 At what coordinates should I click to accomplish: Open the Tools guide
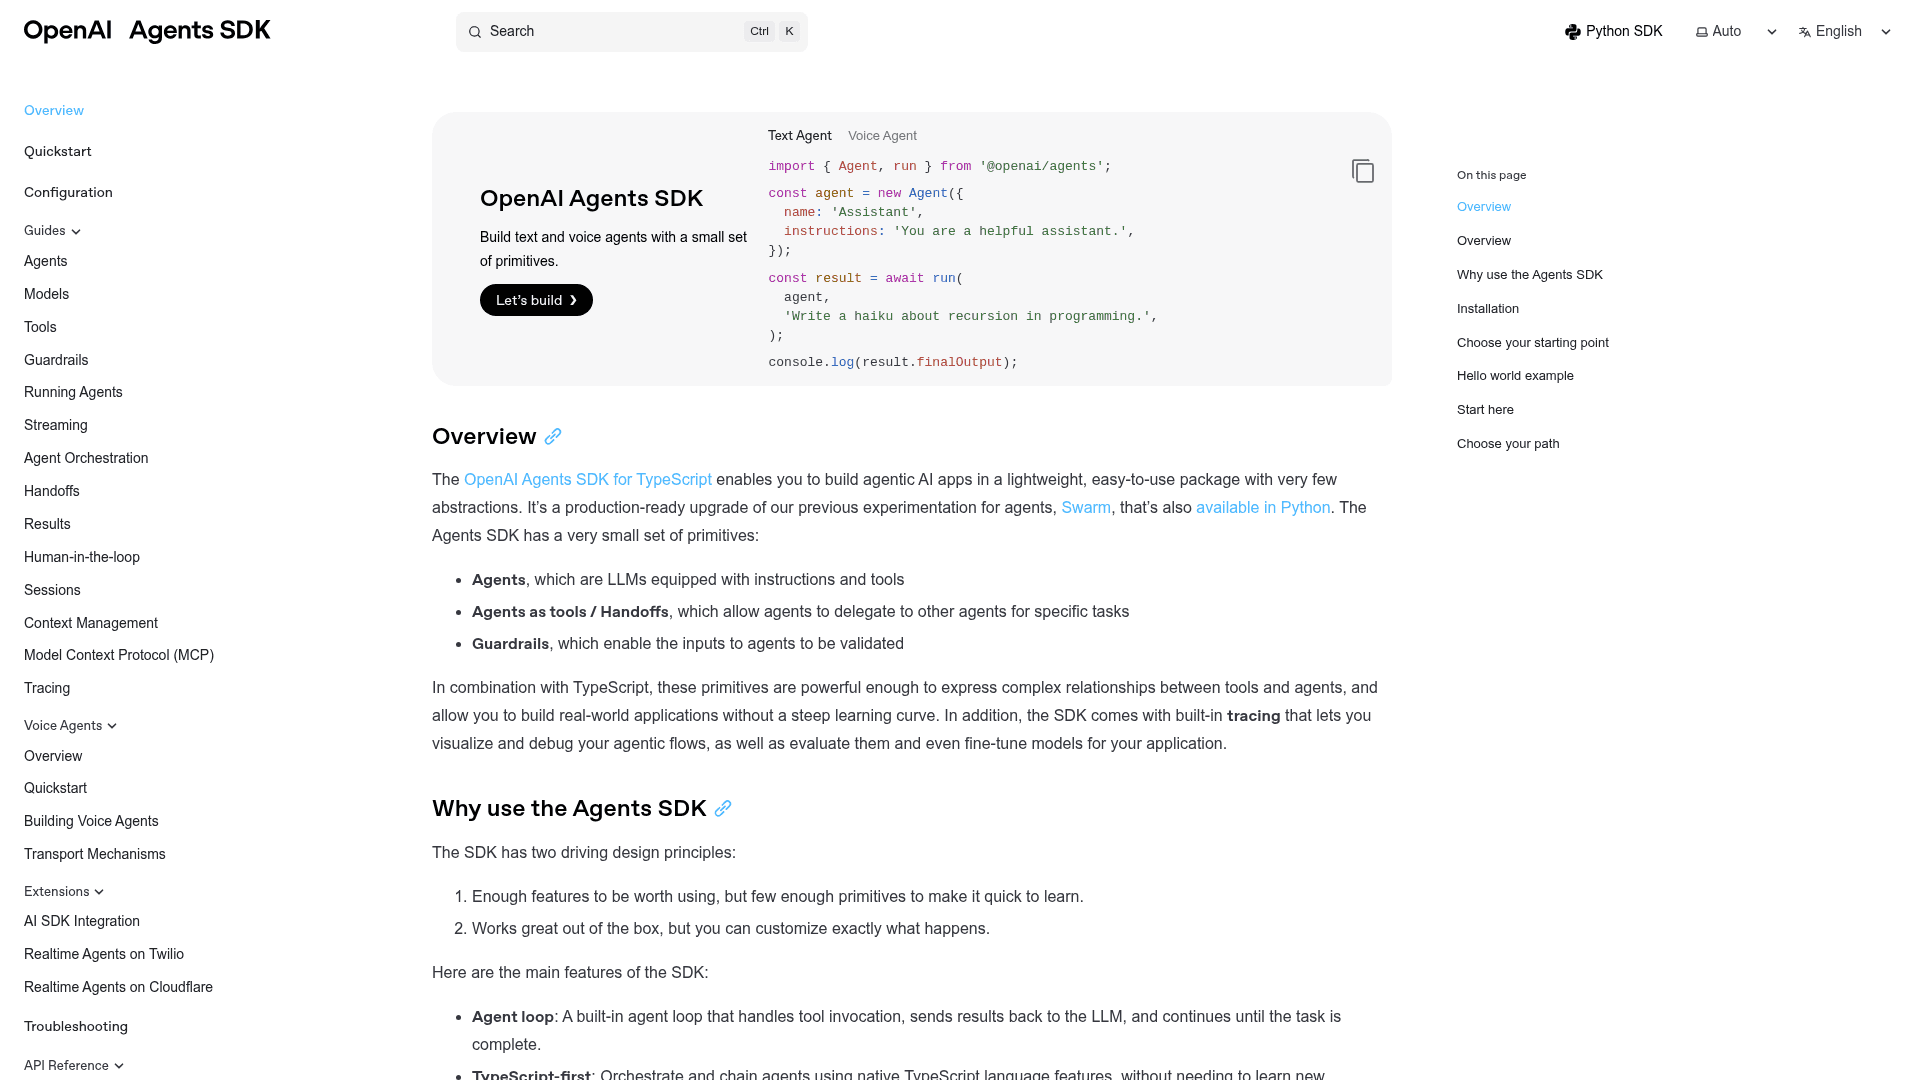click(40, 328)
